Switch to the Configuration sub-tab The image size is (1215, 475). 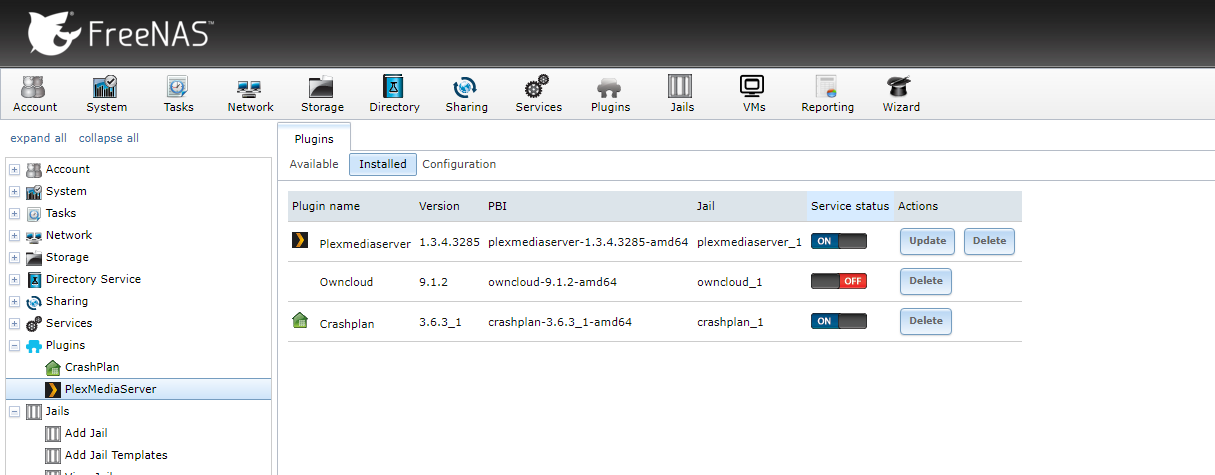pos(459,164)
